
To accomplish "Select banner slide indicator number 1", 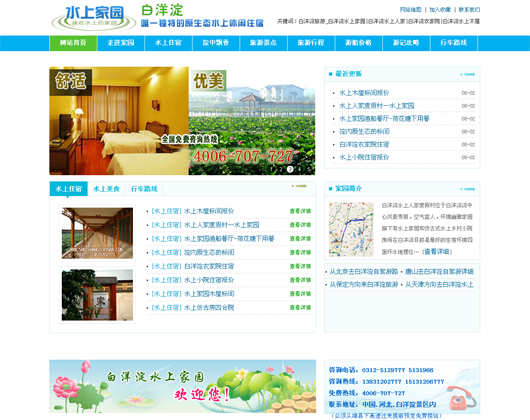I will click(x=271, y=169).
